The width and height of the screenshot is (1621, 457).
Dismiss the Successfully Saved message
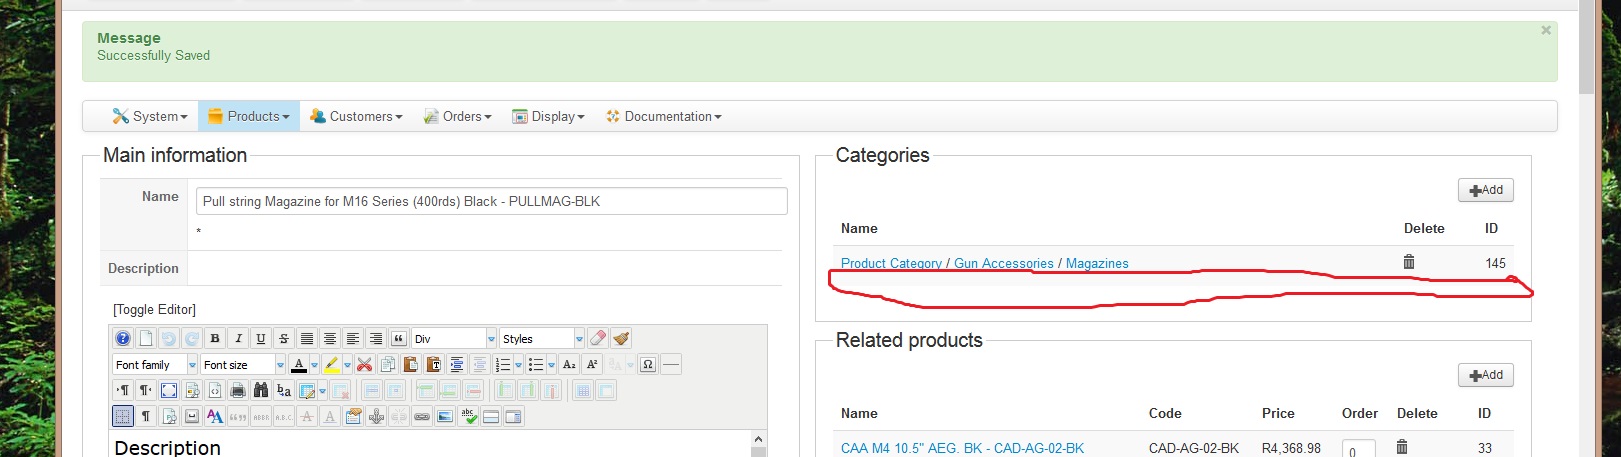point(1546,30)
